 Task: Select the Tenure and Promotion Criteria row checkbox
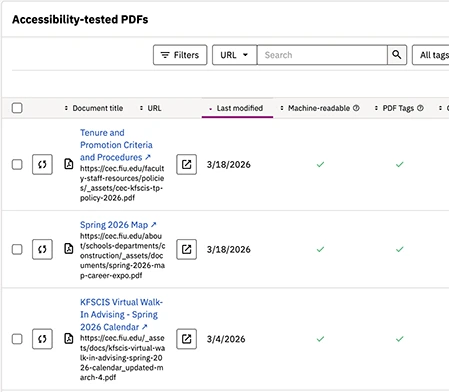17,164
